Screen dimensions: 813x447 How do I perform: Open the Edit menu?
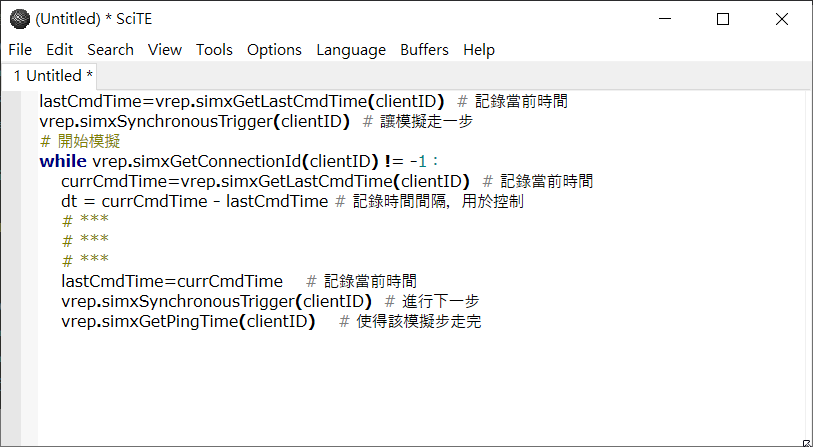pyautogui.click(x=60, y=50)
